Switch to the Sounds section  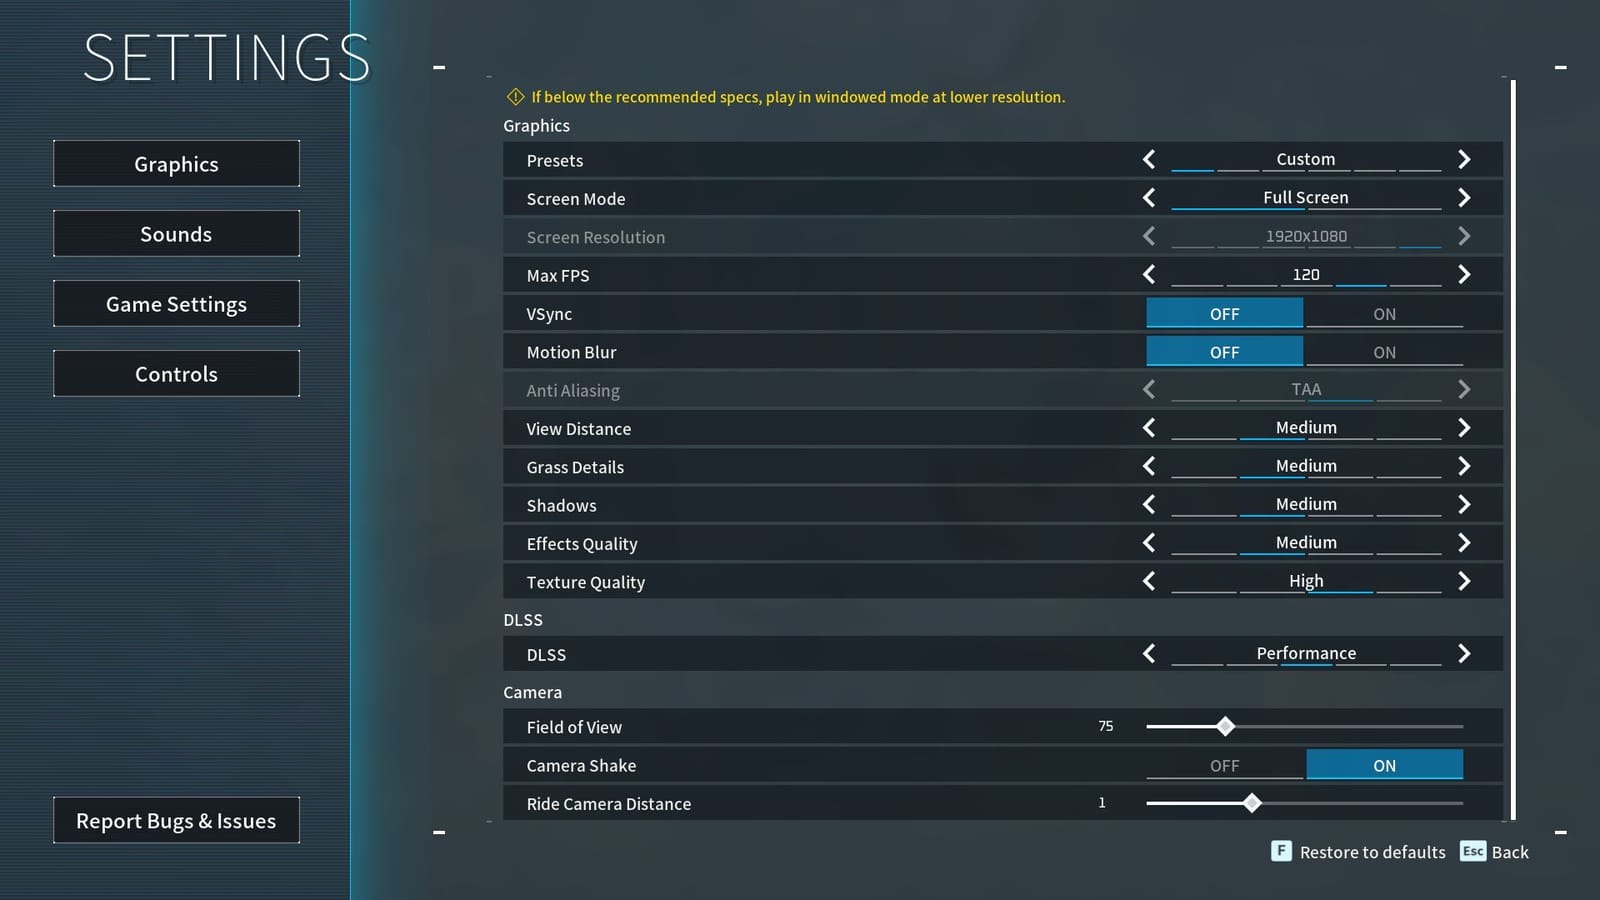[176, 233]
